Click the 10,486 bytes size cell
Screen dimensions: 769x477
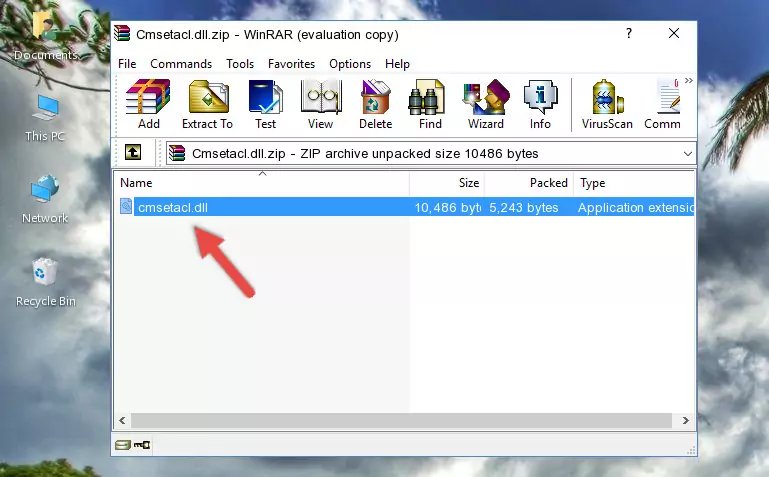448,207
